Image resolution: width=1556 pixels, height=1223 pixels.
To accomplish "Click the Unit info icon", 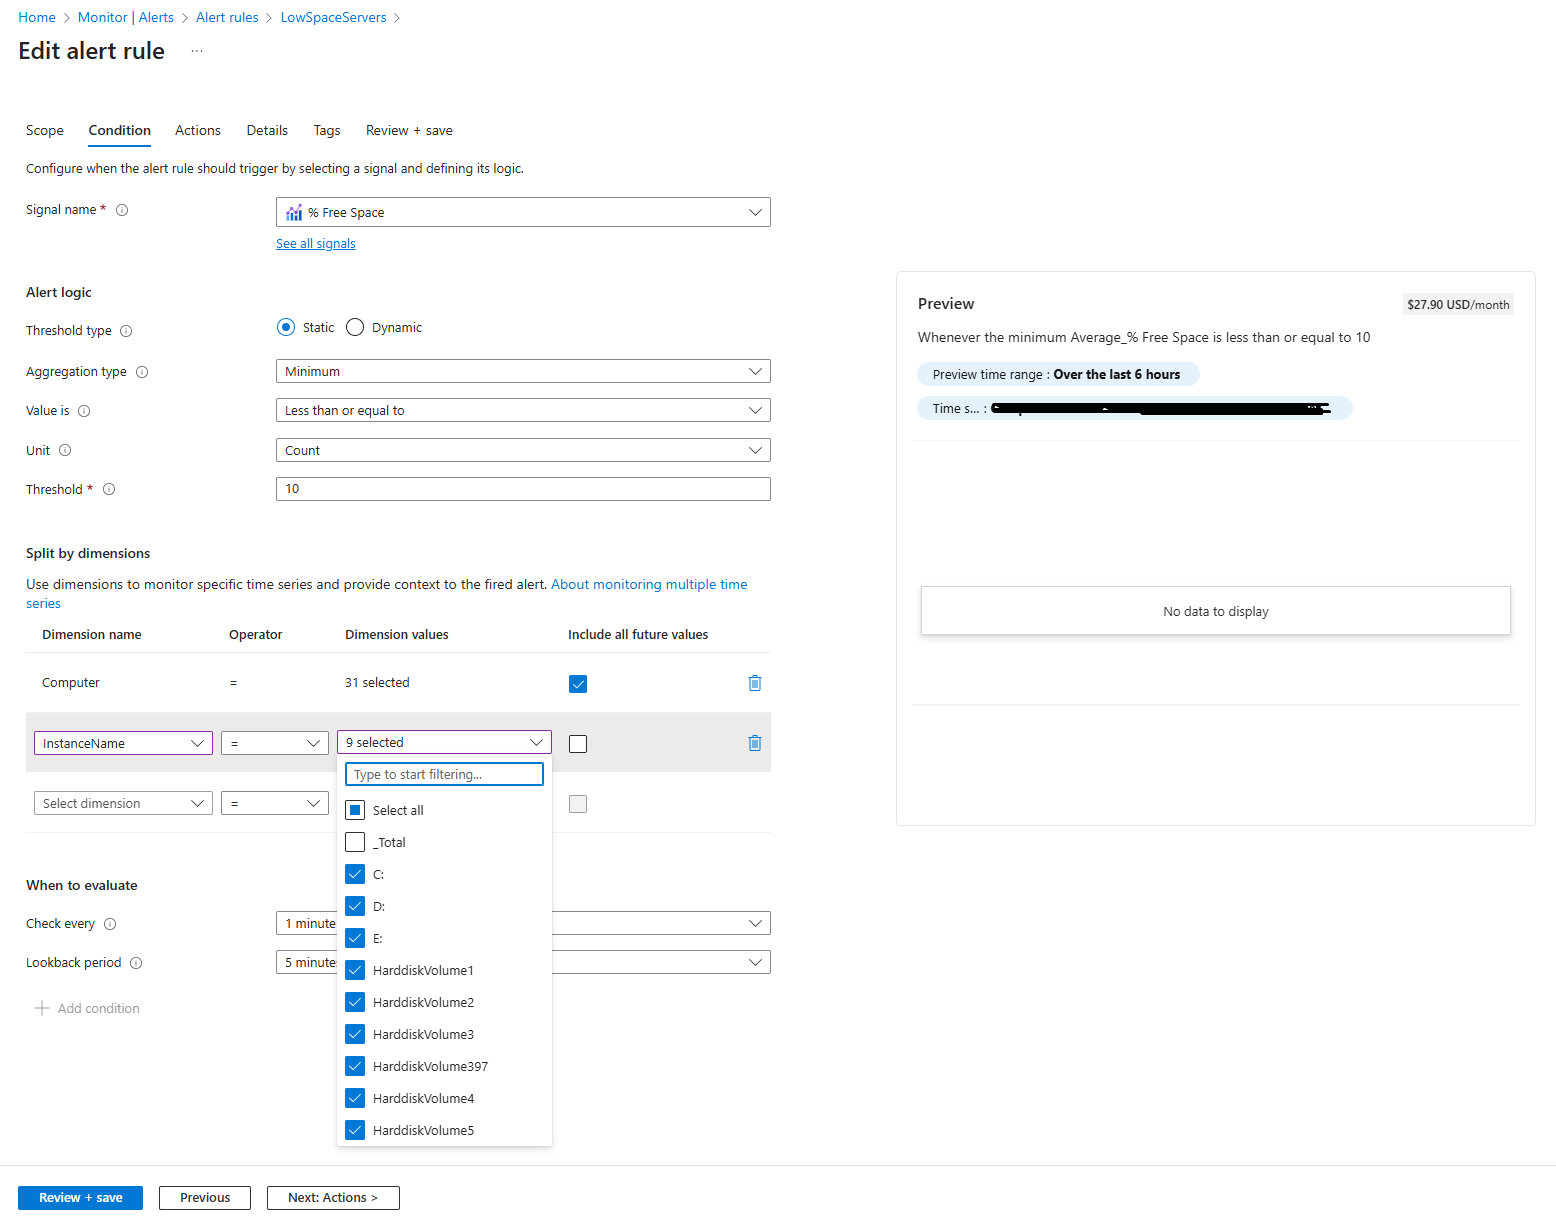I will (65, 450).
